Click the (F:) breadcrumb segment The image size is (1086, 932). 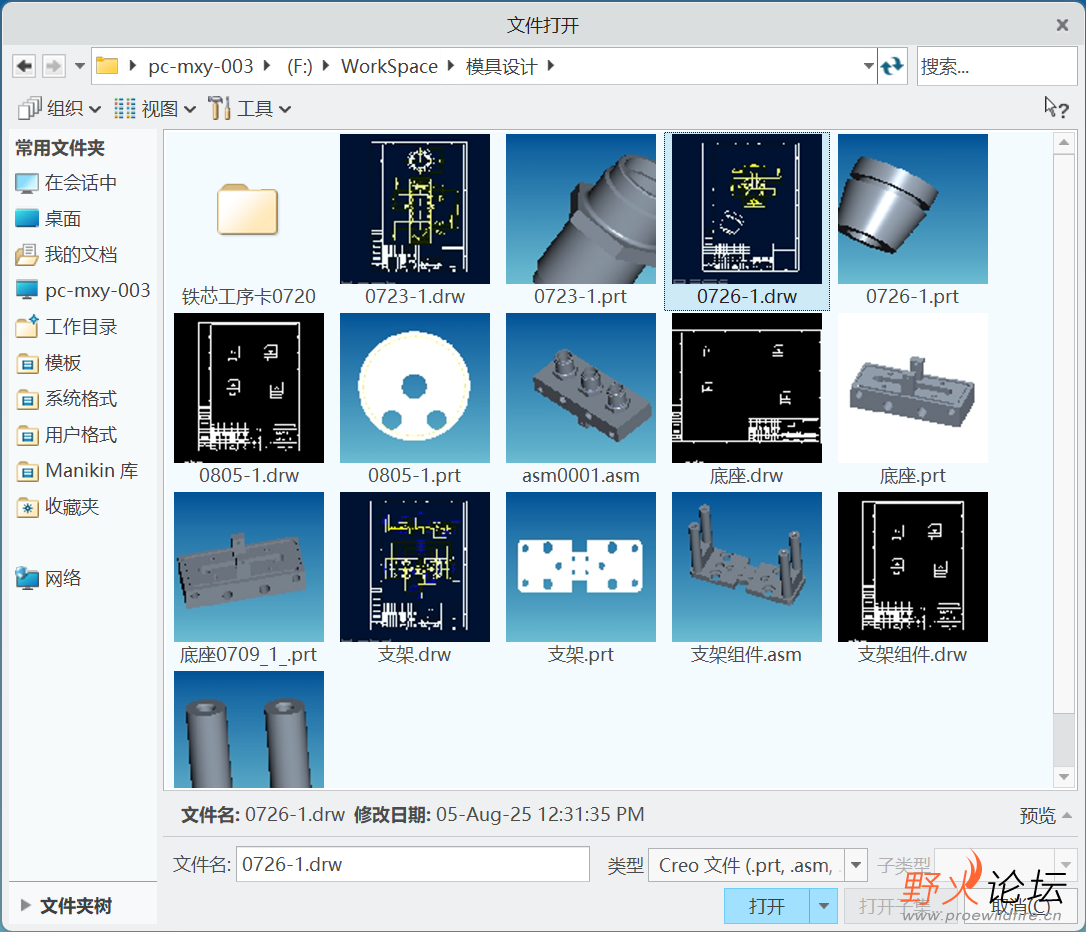(300, 66)
